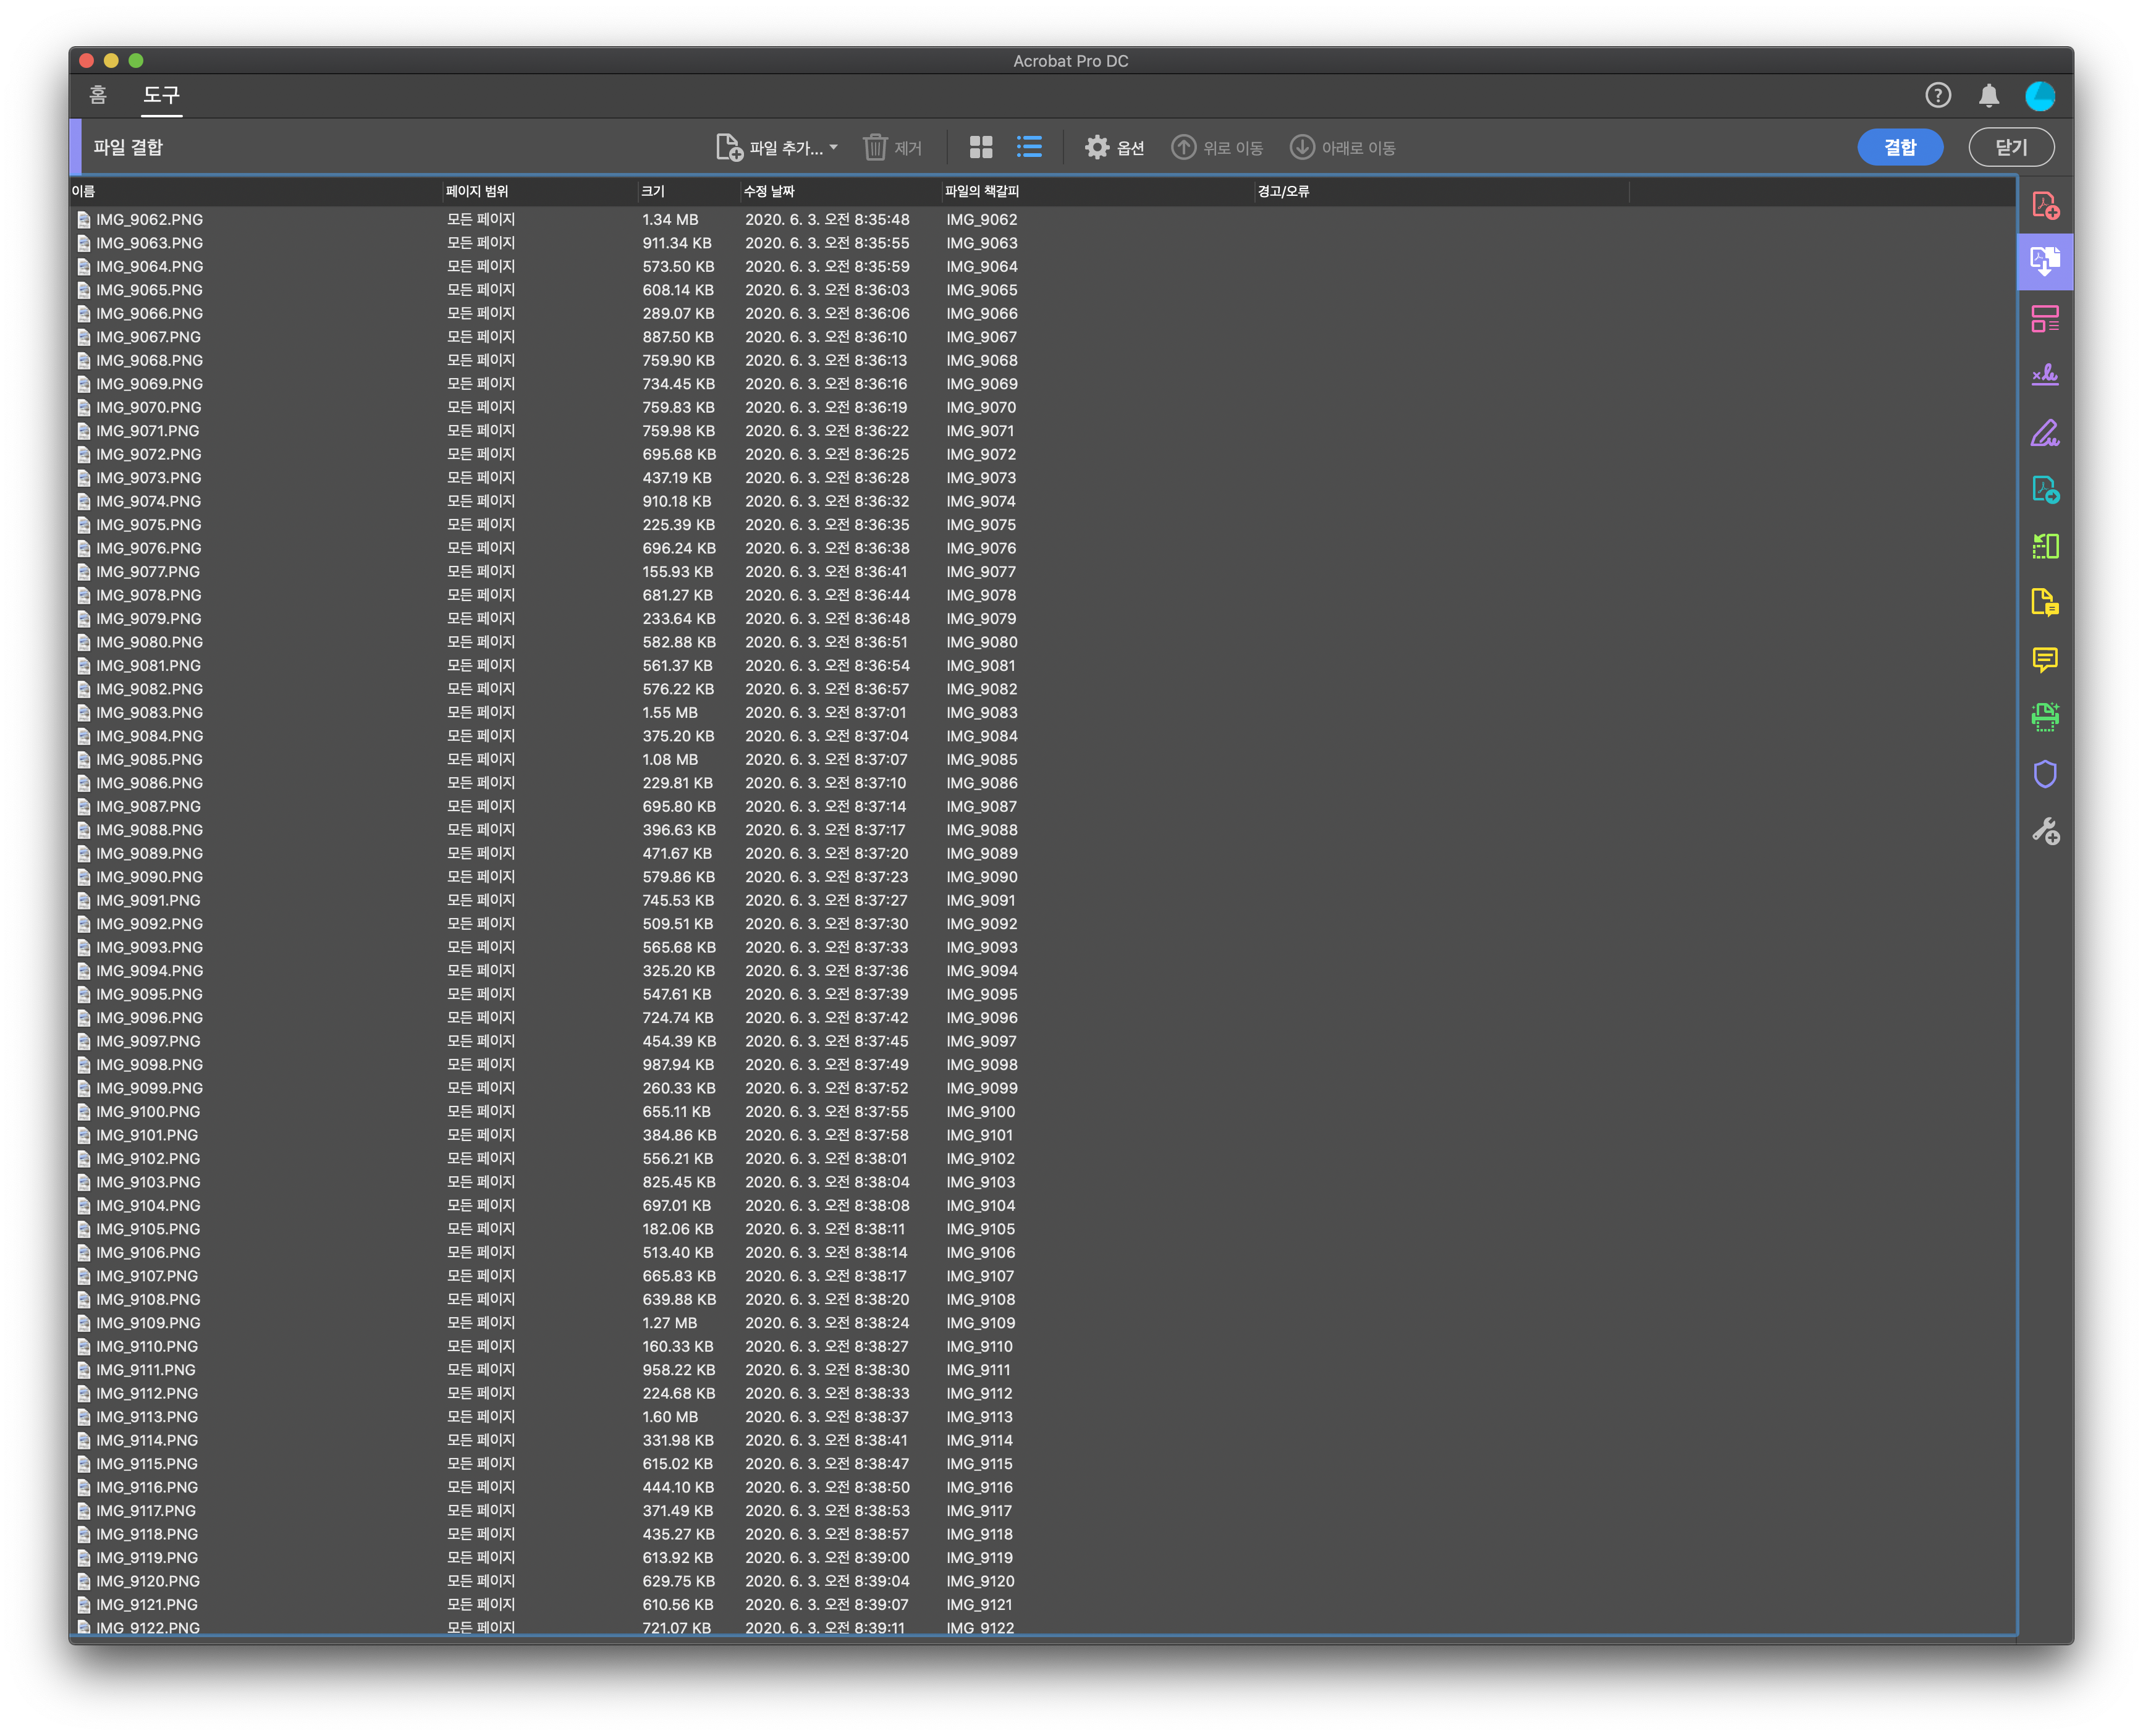Sort by 크기 column header
Screen dimensions: 2143x1736
653,192
